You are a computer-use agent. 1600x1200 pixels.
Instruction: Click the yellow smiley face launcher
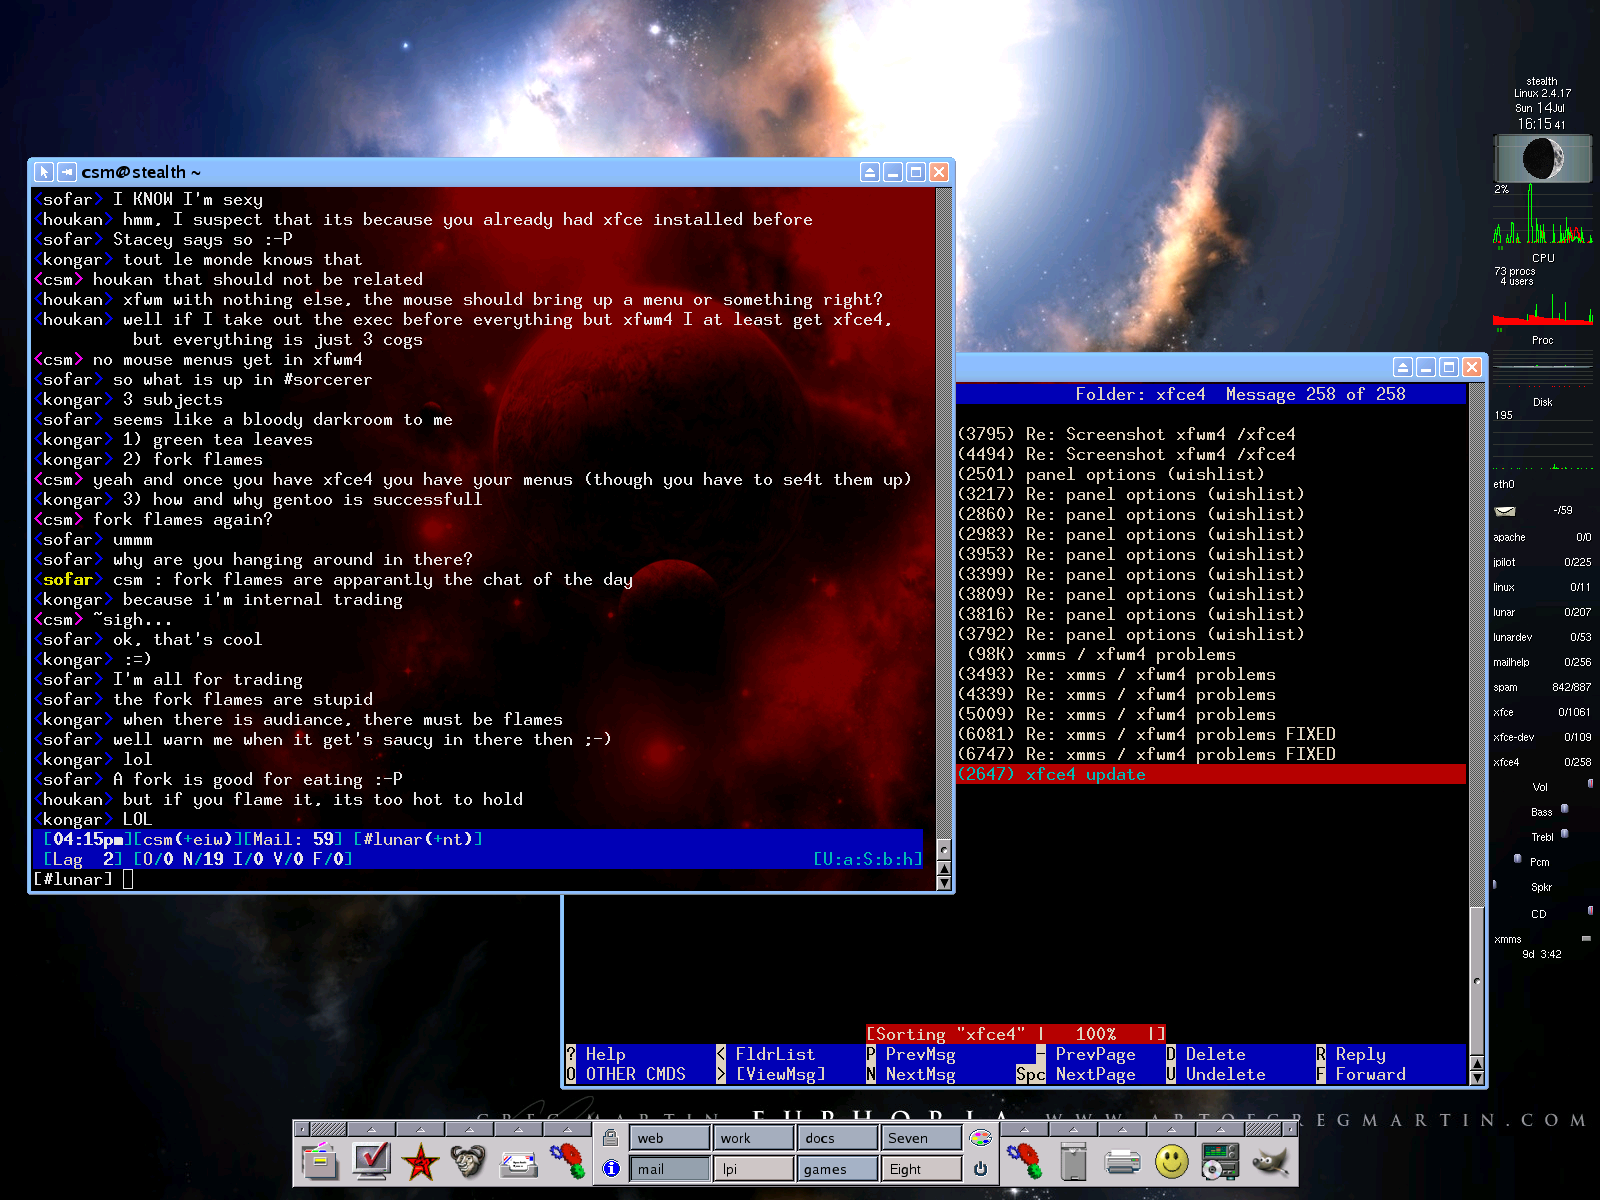tap(1171, 1162)
